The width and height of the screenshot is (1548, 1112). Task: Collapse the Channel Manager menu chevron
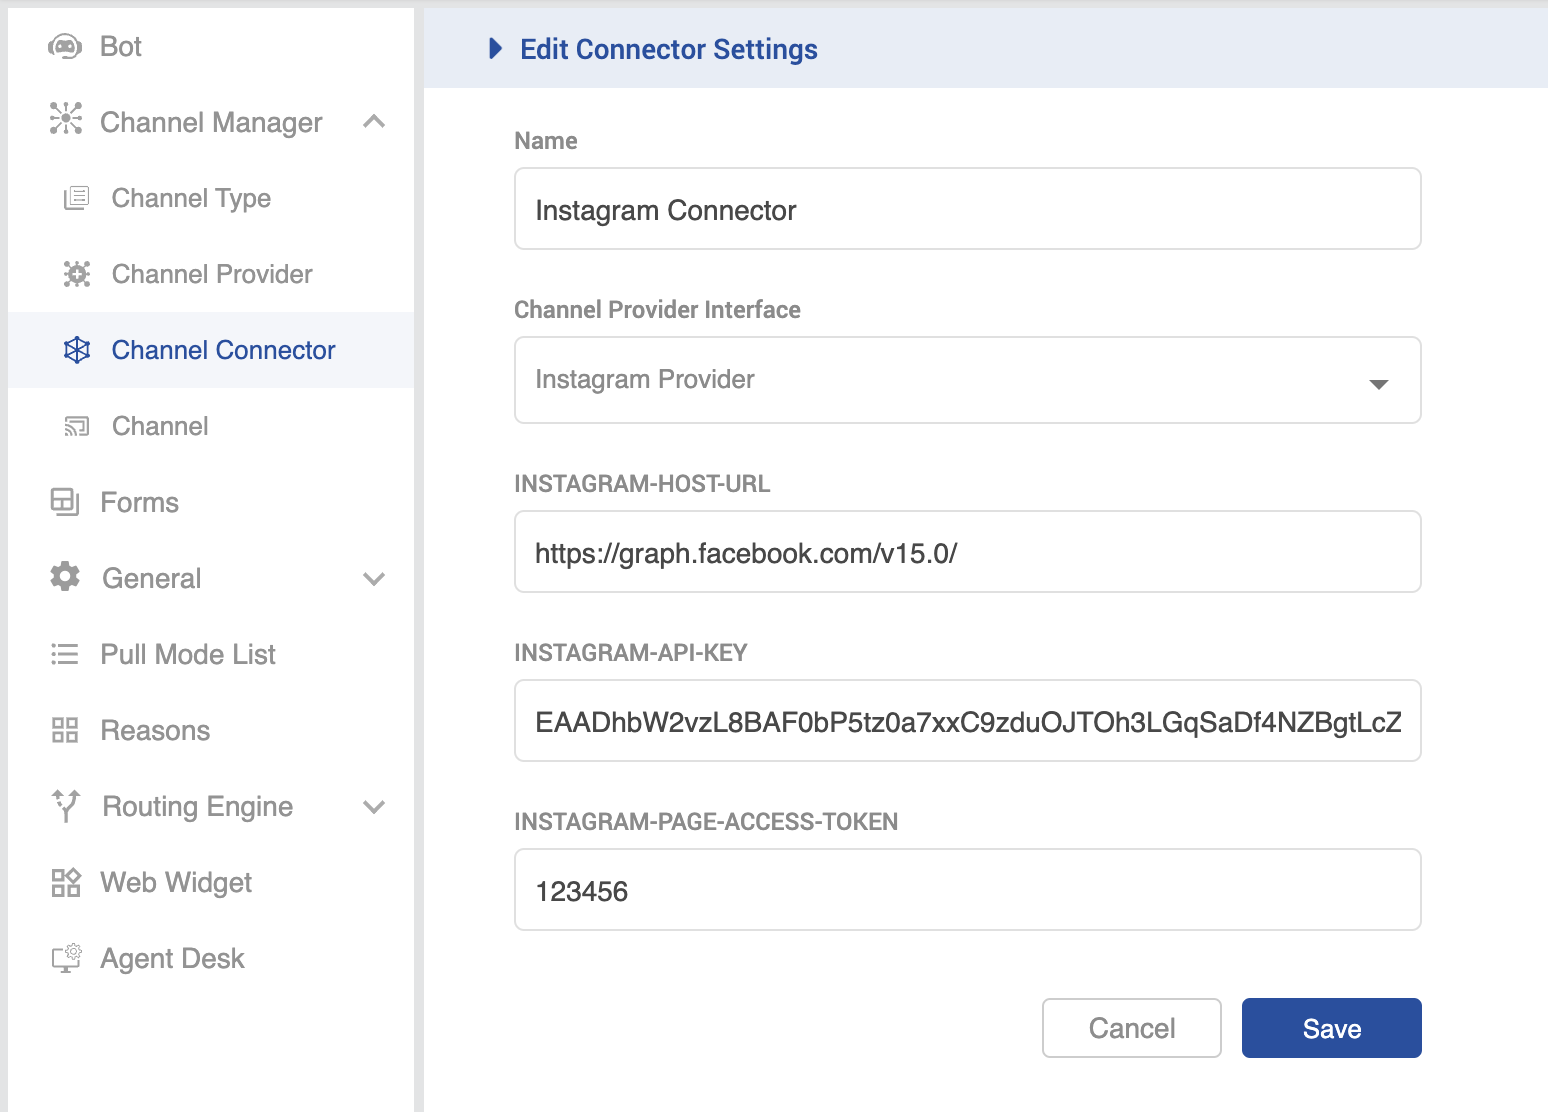point(374,122)
